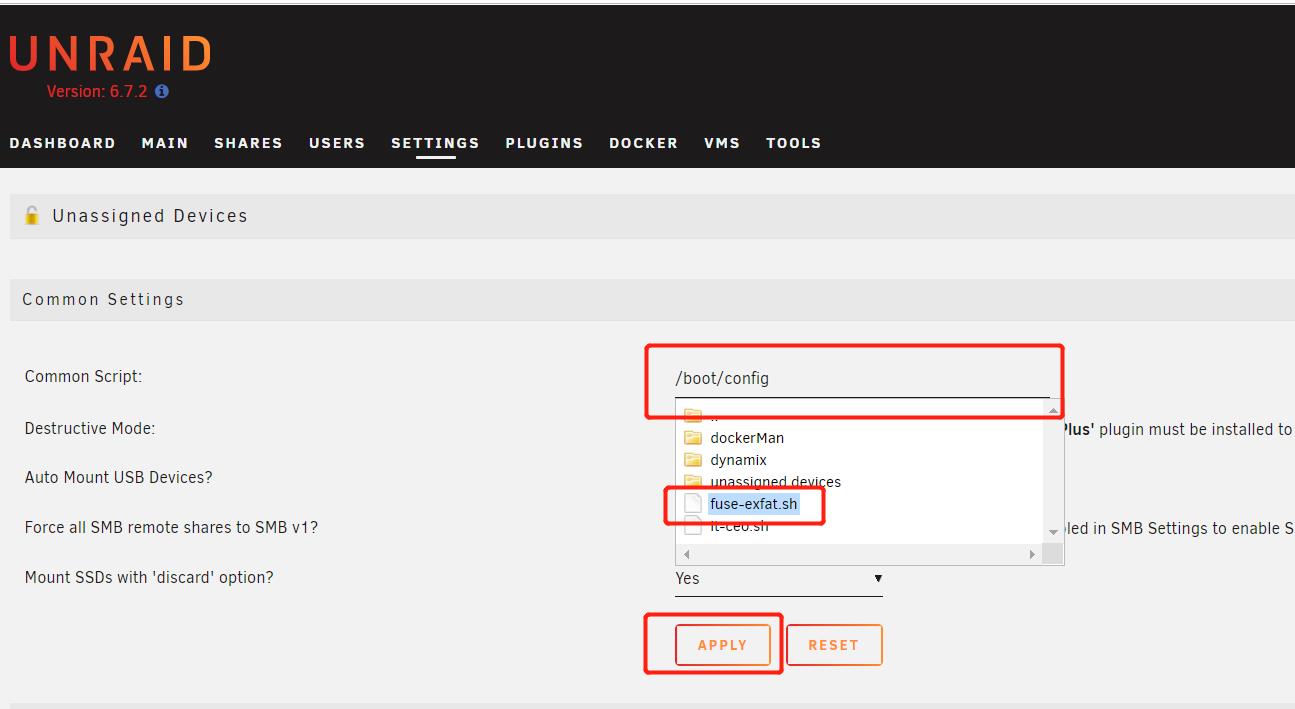Open the dockerMan folder in the file browser

coord(745,437)
